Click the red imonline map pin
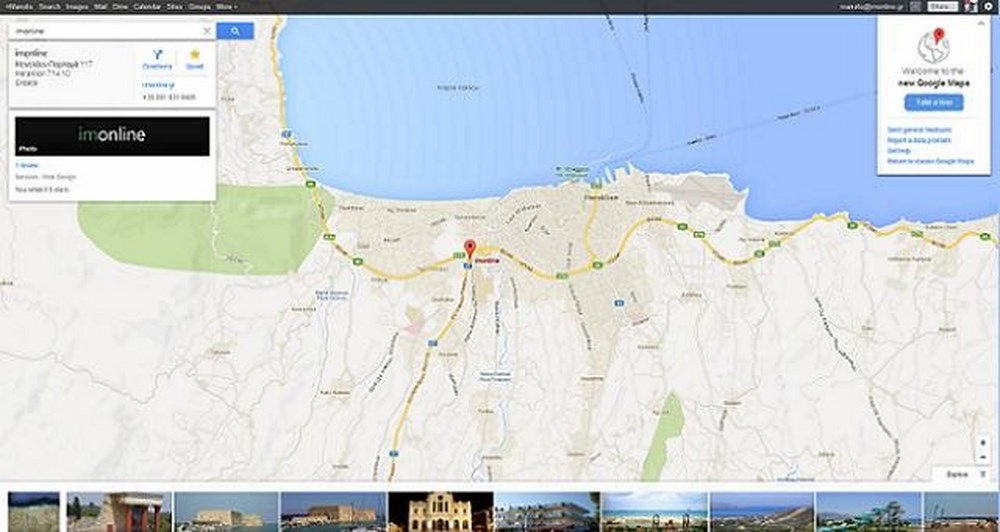The width and height of the screenshot is (1000, 532). pos(470,248)
